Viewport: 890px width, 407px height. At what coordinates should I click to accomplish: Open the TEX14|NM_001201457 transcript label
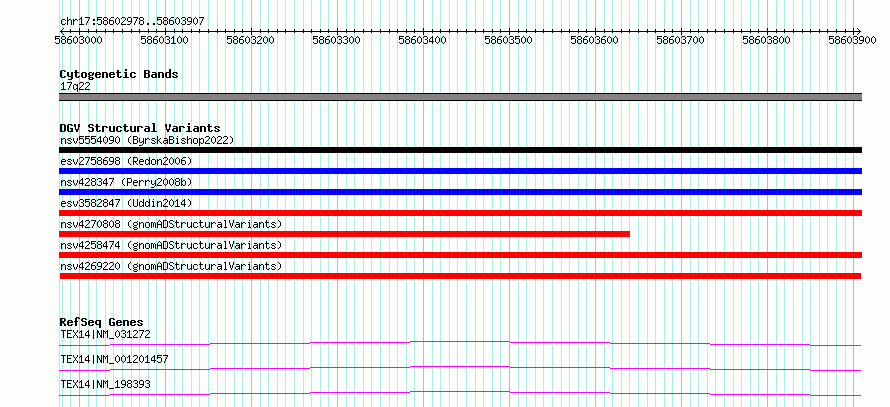click(x=114, y=359)
